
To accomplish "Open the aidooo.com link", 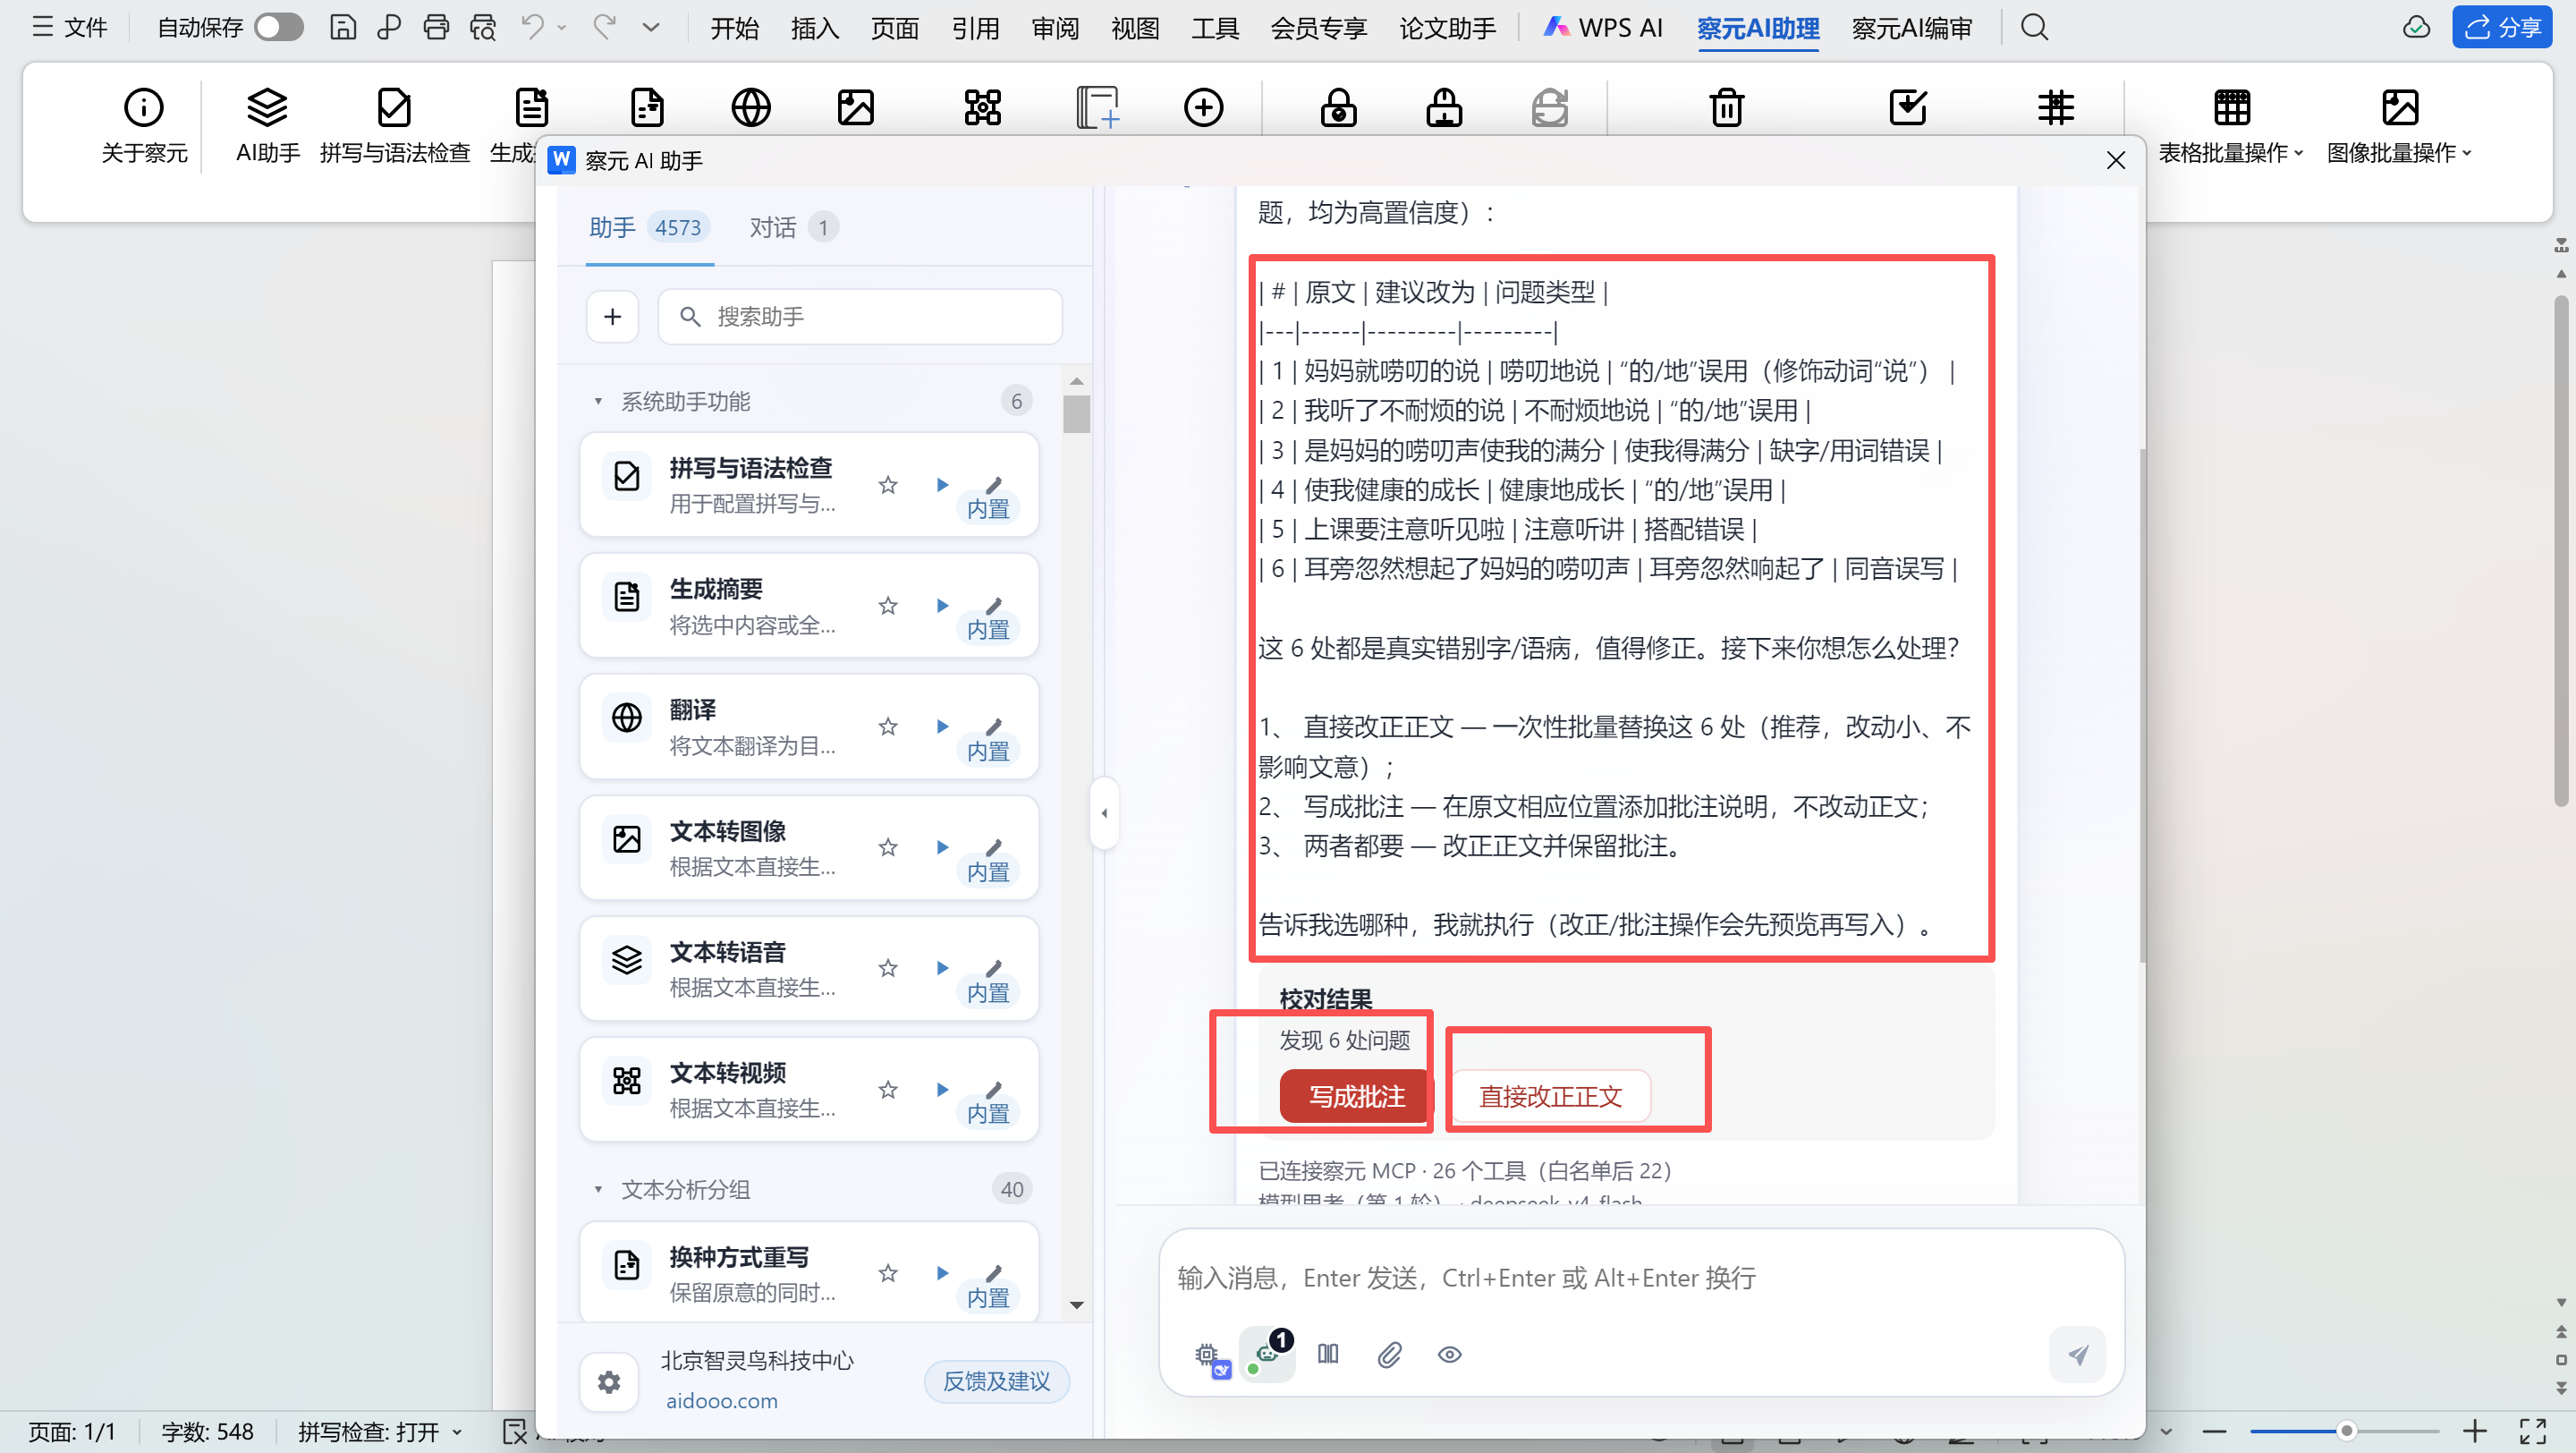I will (x=722, y=1401).
